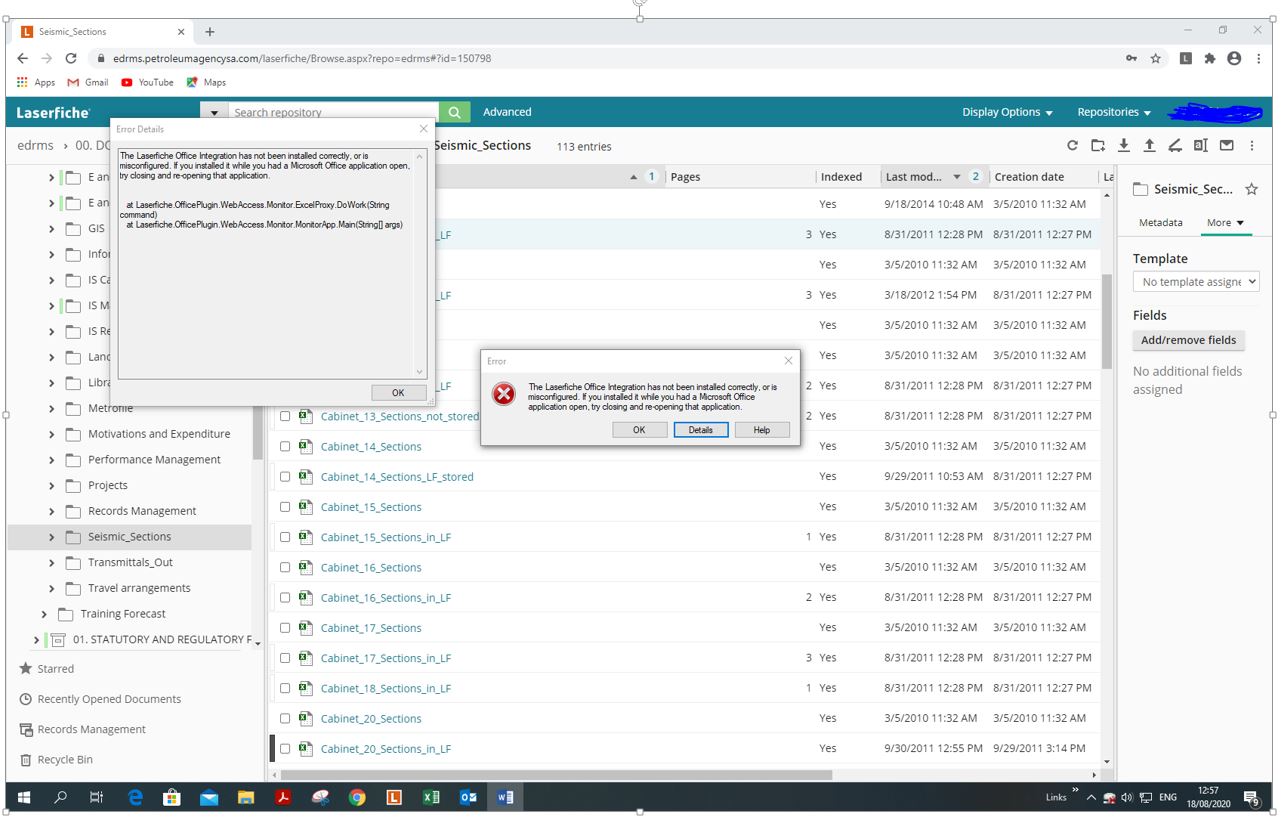Star the Seismic_Sections folder
The image size is (1284, 819).
[1251, 189]
